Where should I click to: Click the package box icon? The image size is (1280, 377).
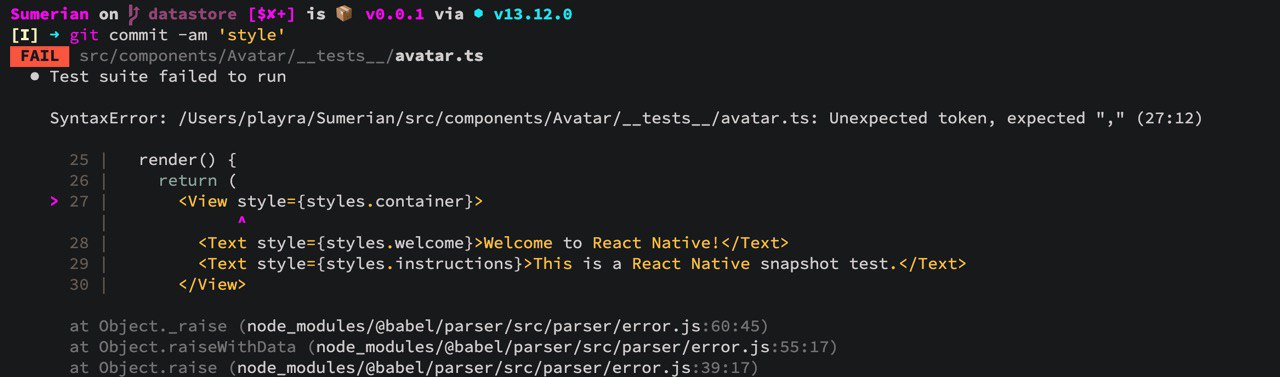pos(344,15)
